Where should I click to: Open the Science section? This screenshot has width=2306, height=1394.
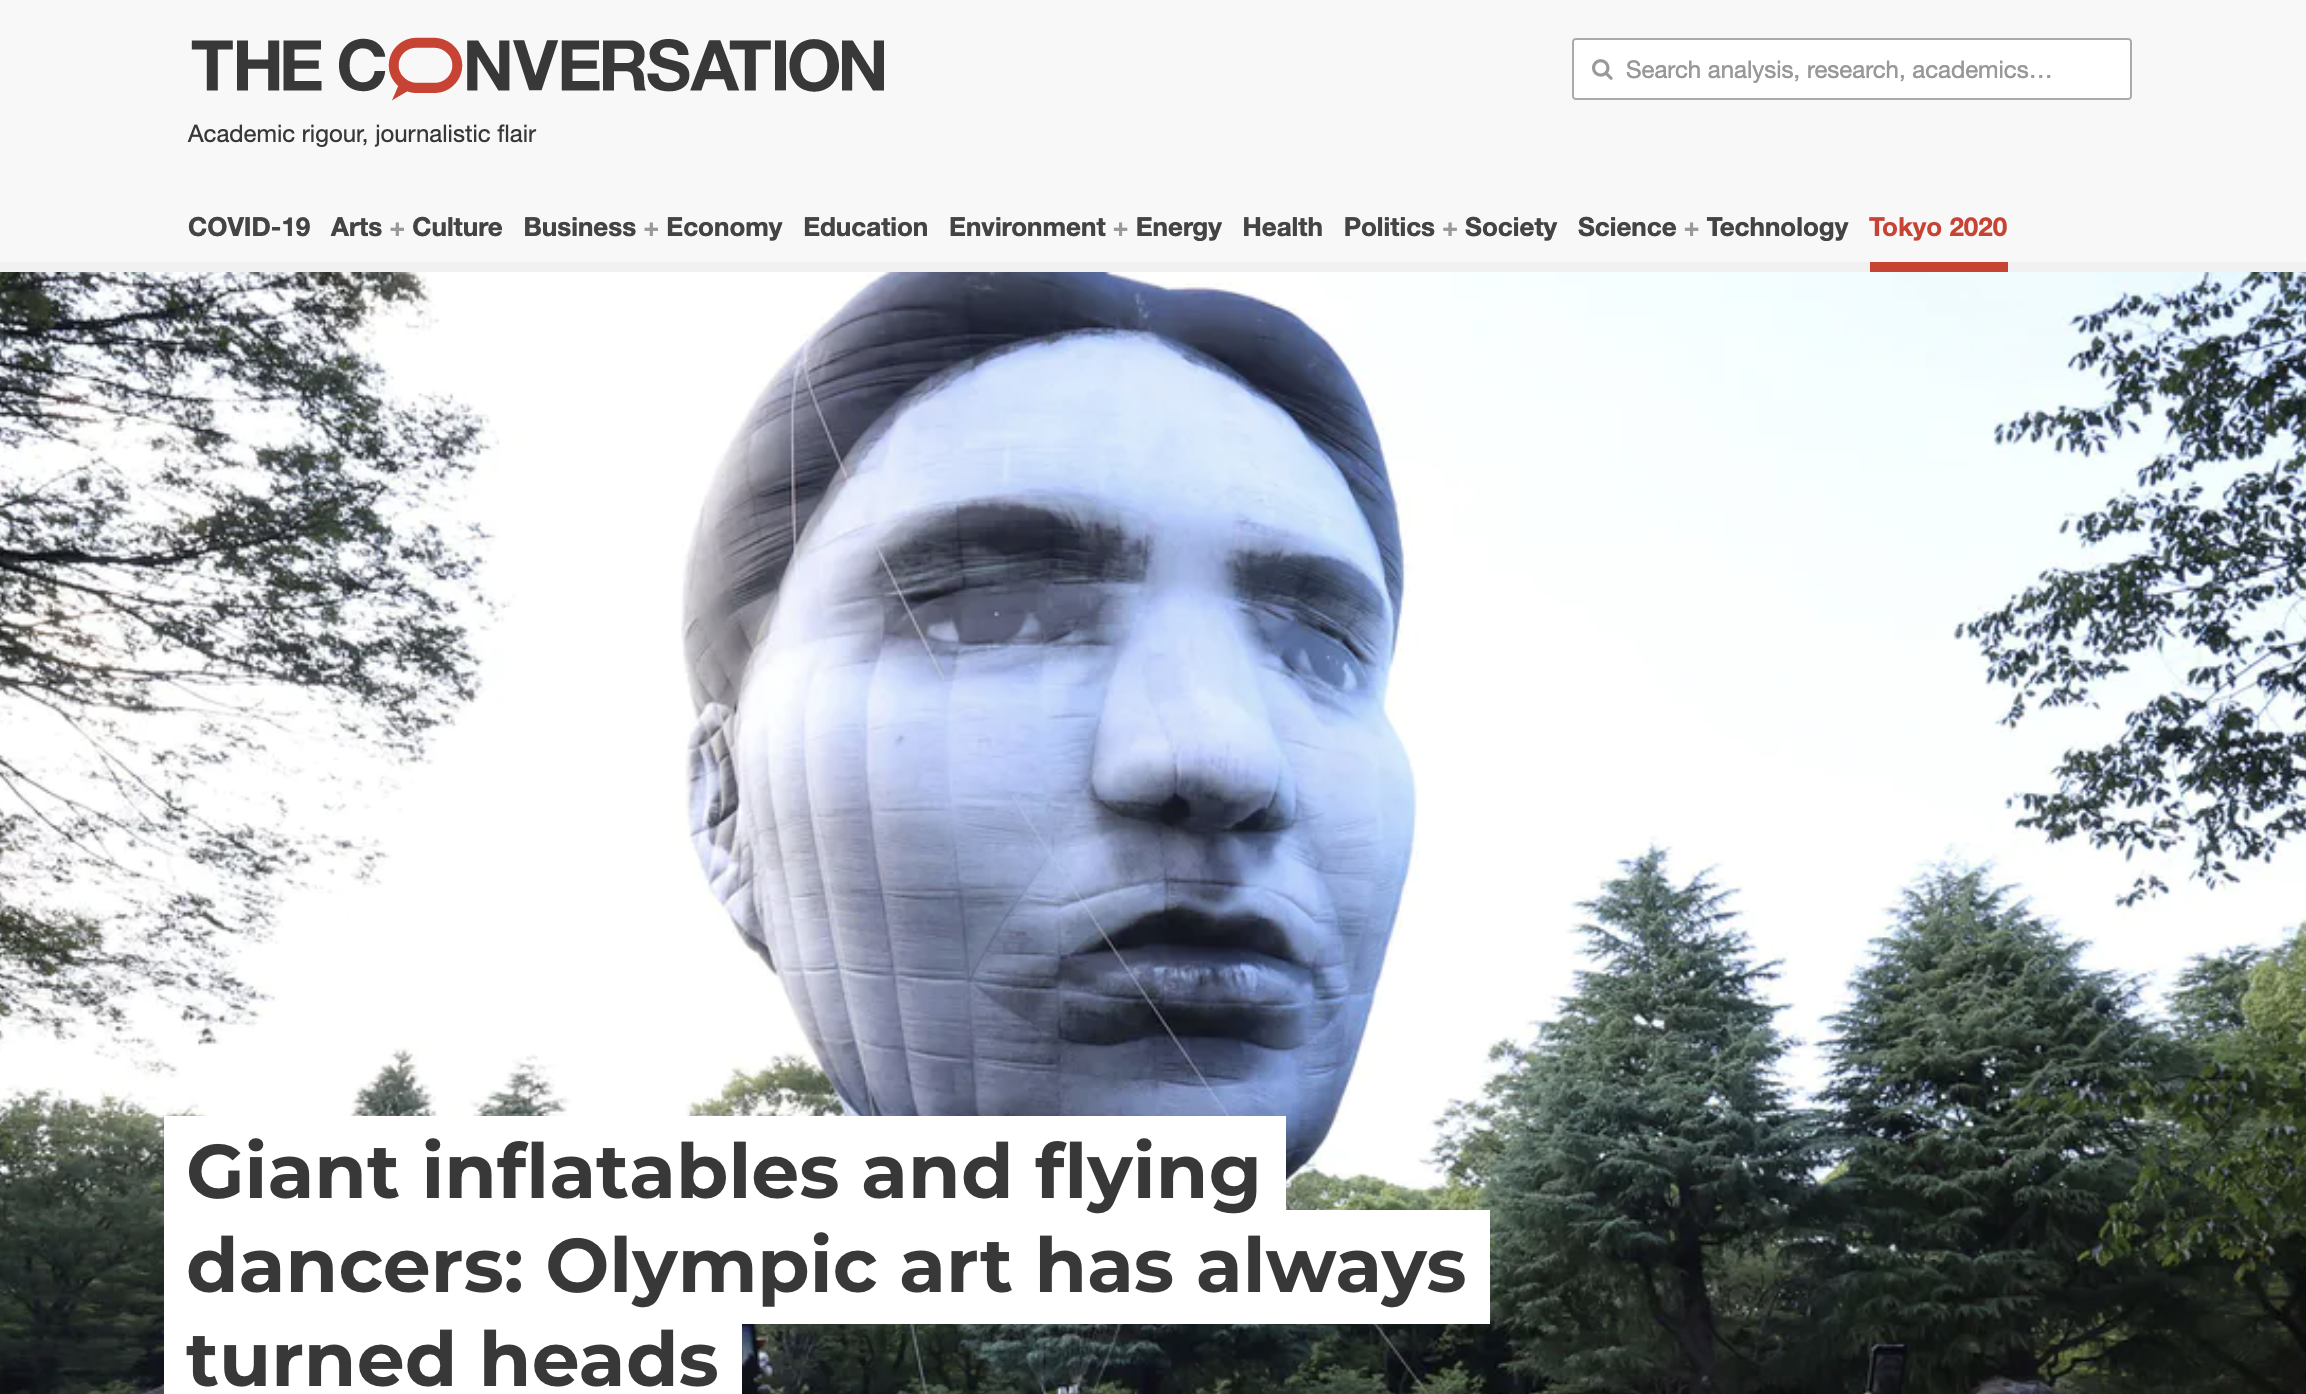1626,227
